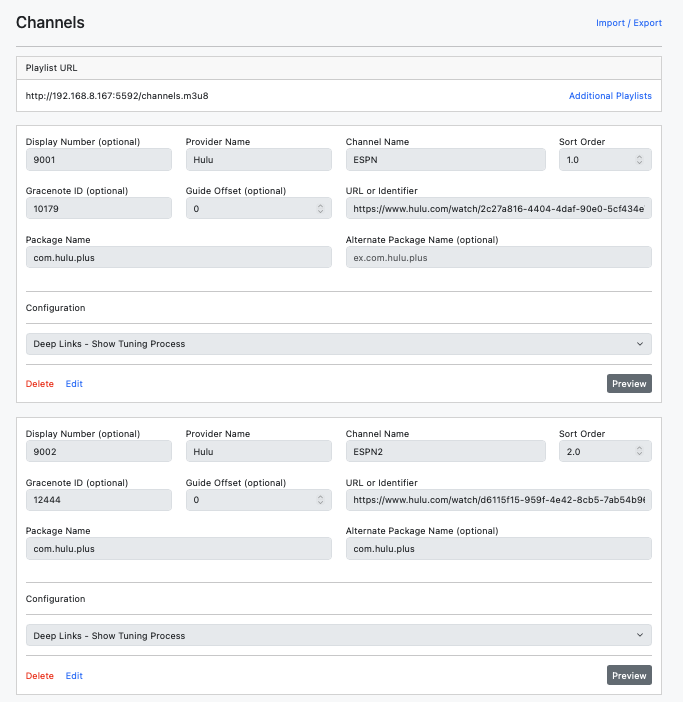Click the ex.com.hulu.plus Alternate Package field
Screen dimensions: 683x702
(x=498, y=258)
